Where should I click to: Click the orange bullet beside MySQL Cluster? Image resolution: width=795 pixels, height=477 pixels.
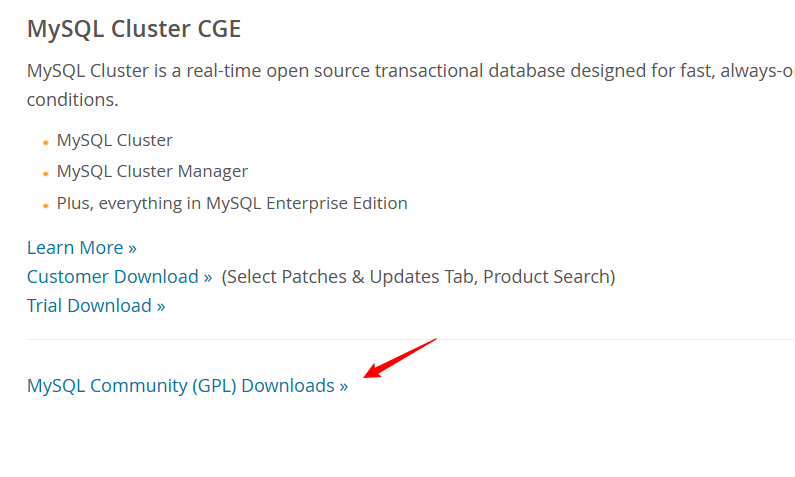coord(46,143)
